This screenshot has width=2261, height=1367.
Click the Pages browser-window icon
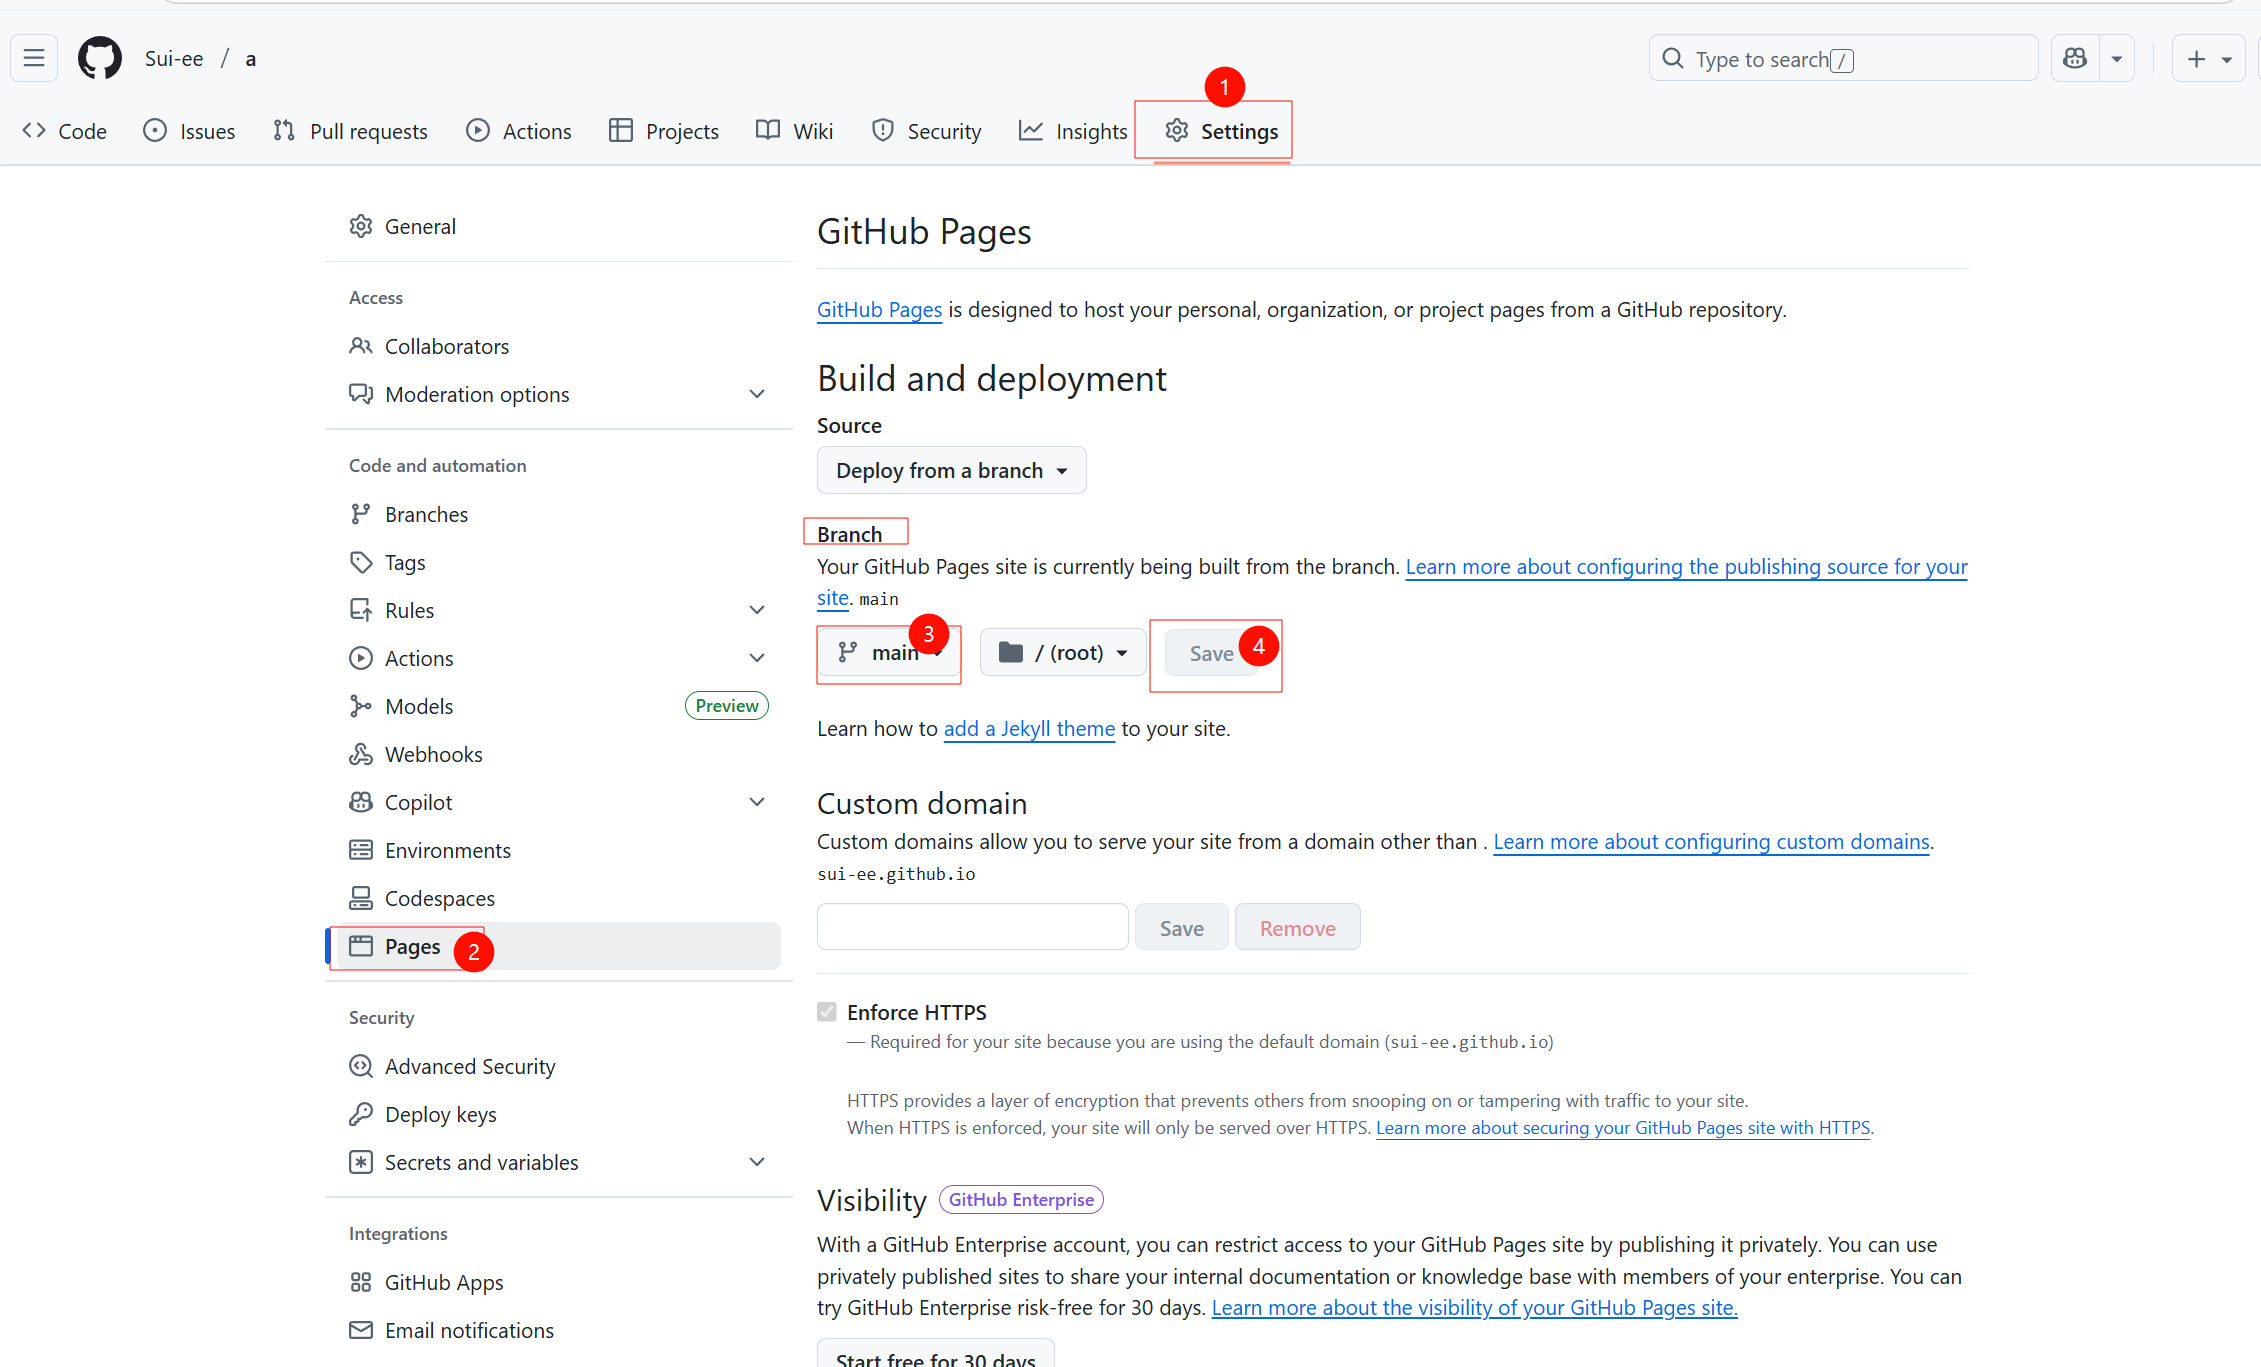click(x=361, y=946)
